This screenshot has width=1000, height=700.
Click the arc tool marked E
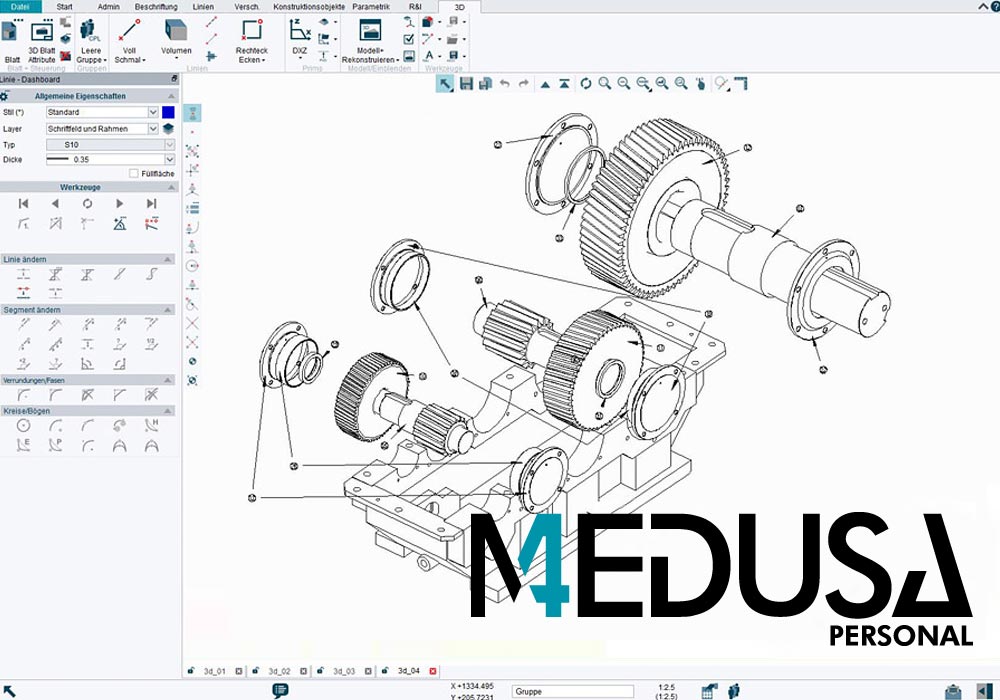click(24, 446)
